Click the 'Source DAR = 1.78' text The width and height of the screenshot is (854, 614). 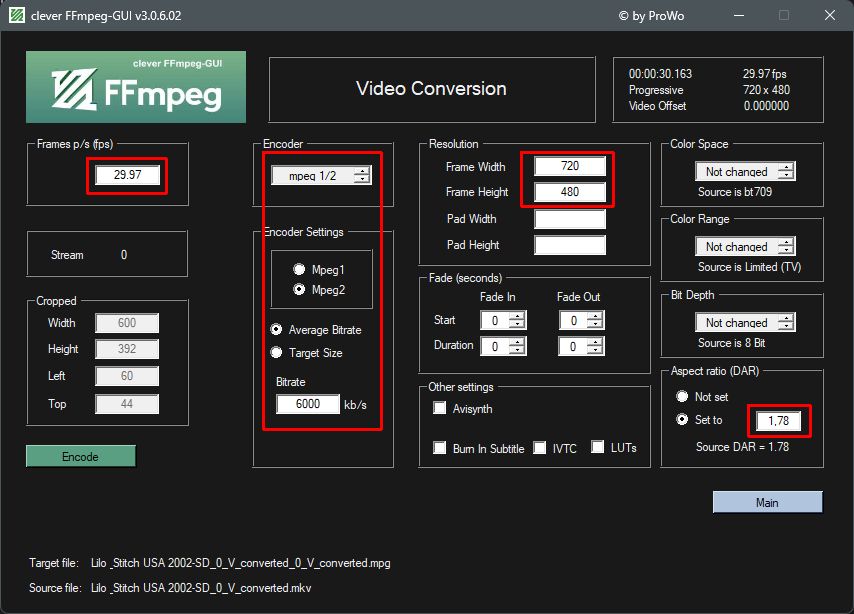(742, 447)
